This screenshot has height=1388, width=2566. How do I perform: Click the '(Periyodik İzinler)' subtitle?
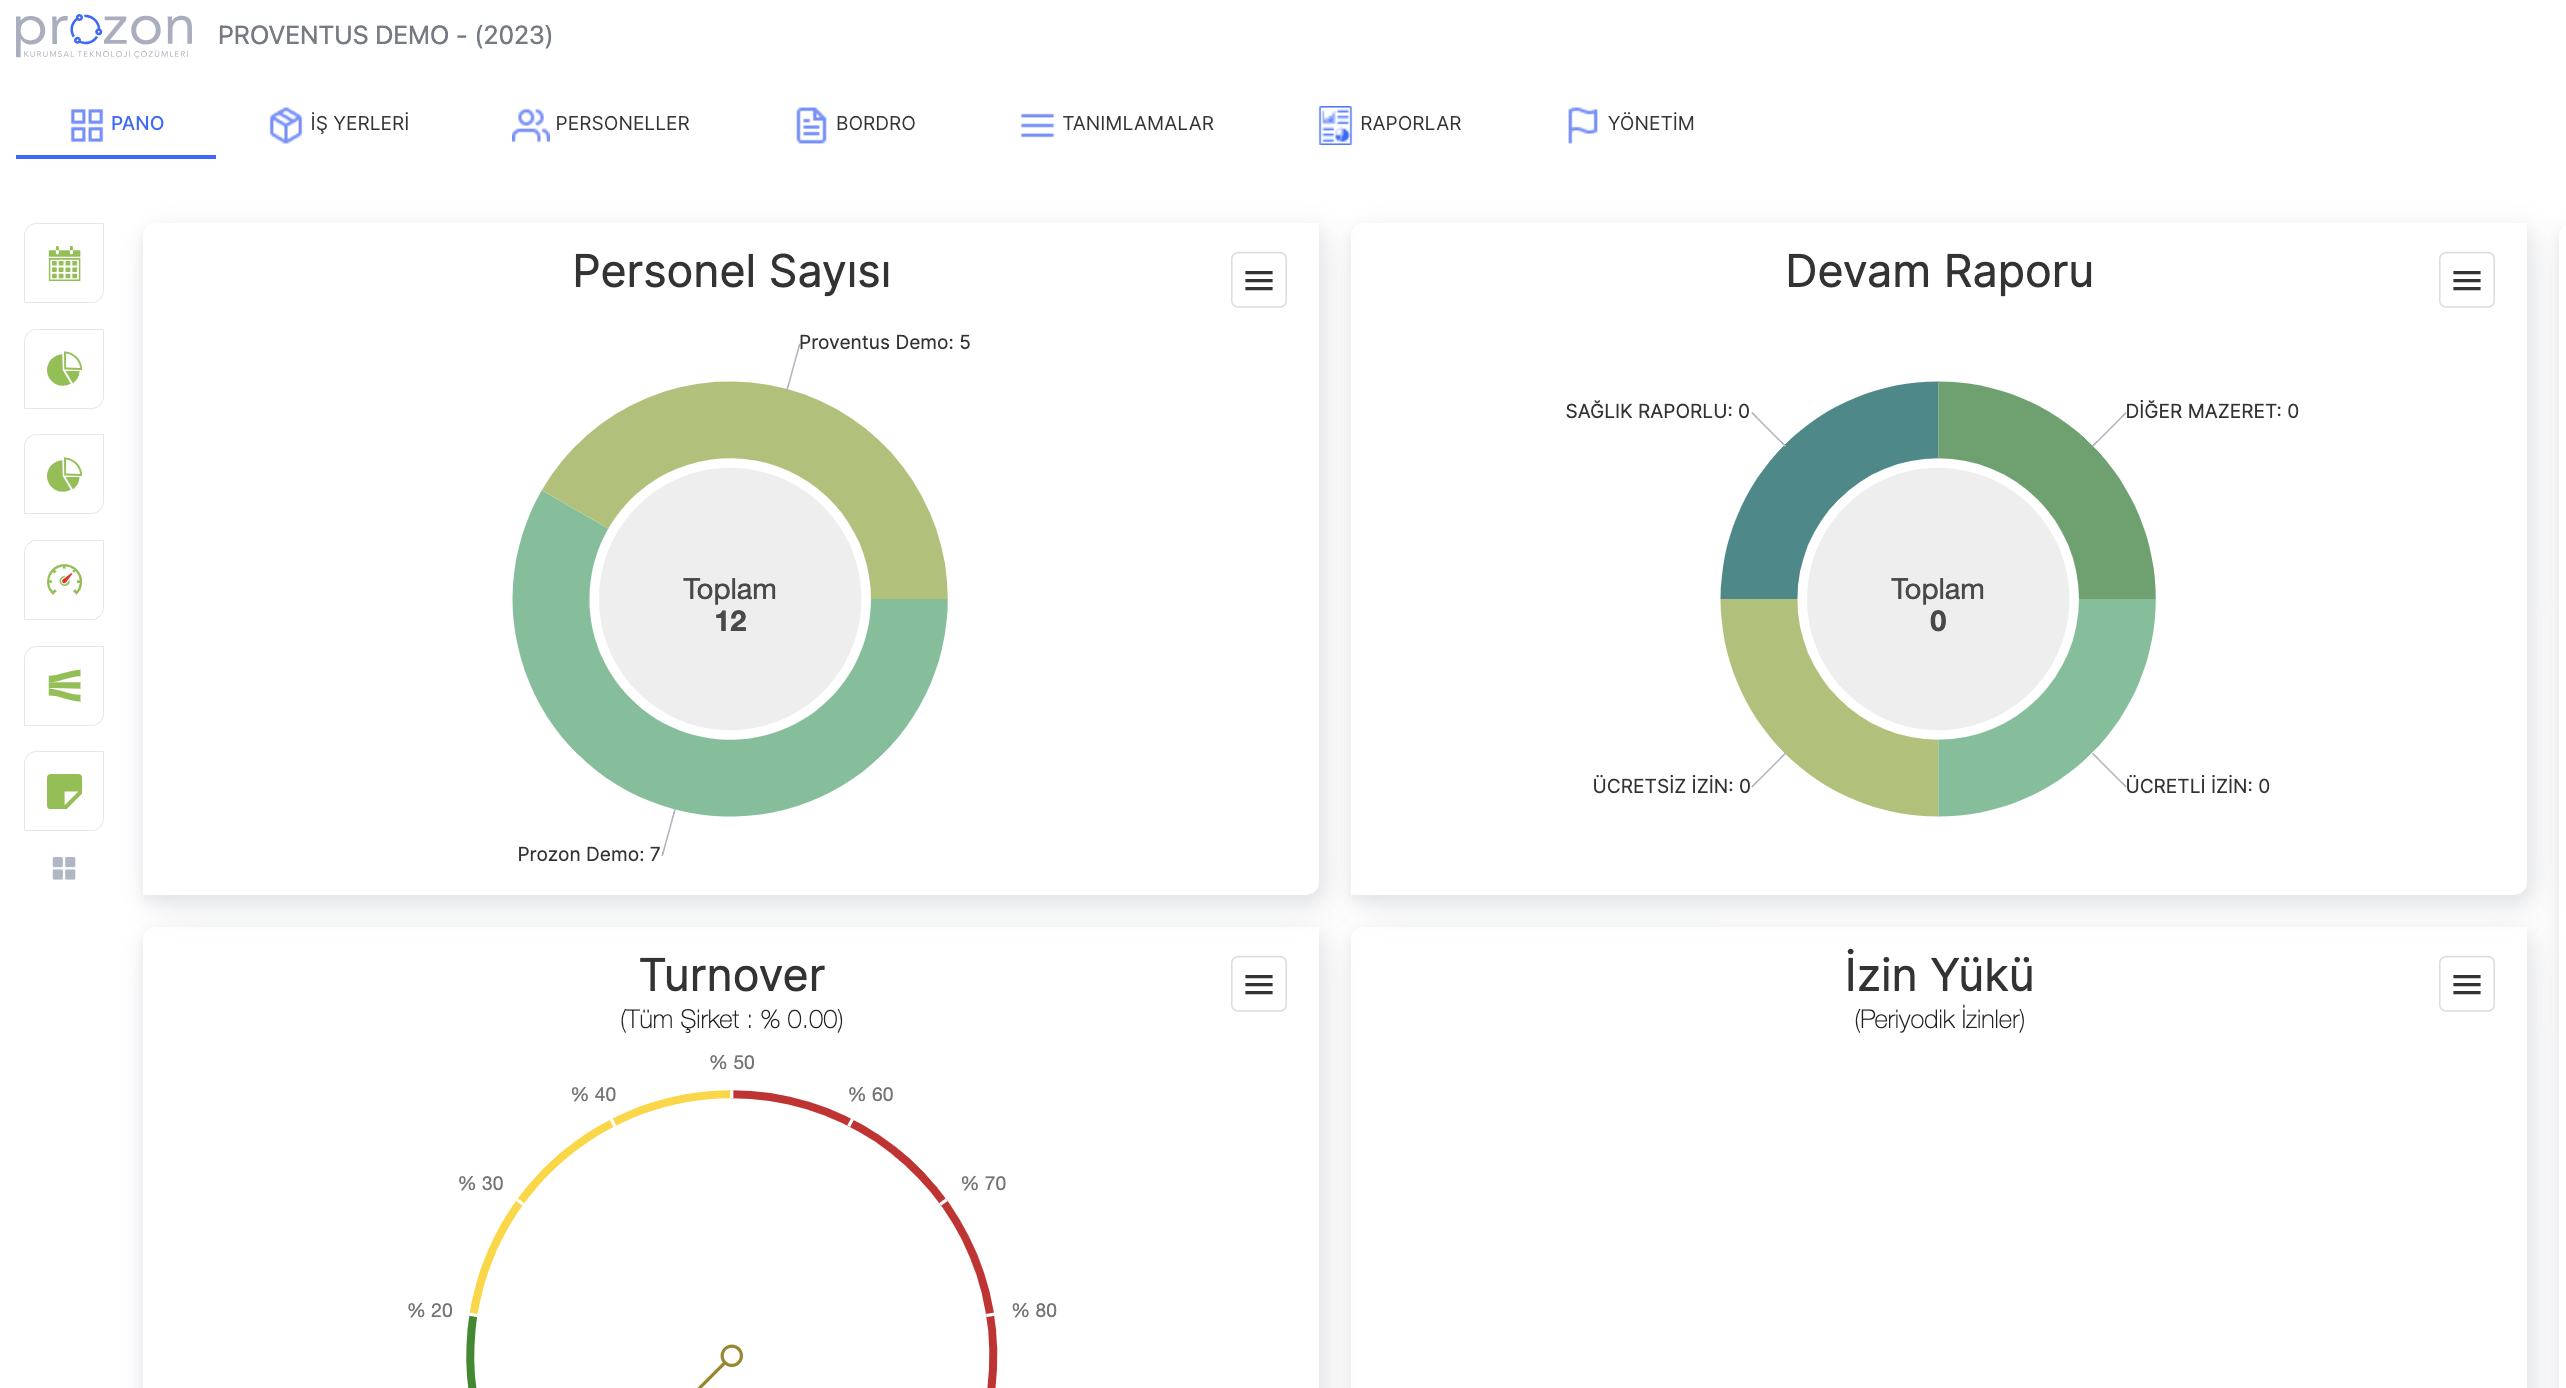coord(1939,1019)
